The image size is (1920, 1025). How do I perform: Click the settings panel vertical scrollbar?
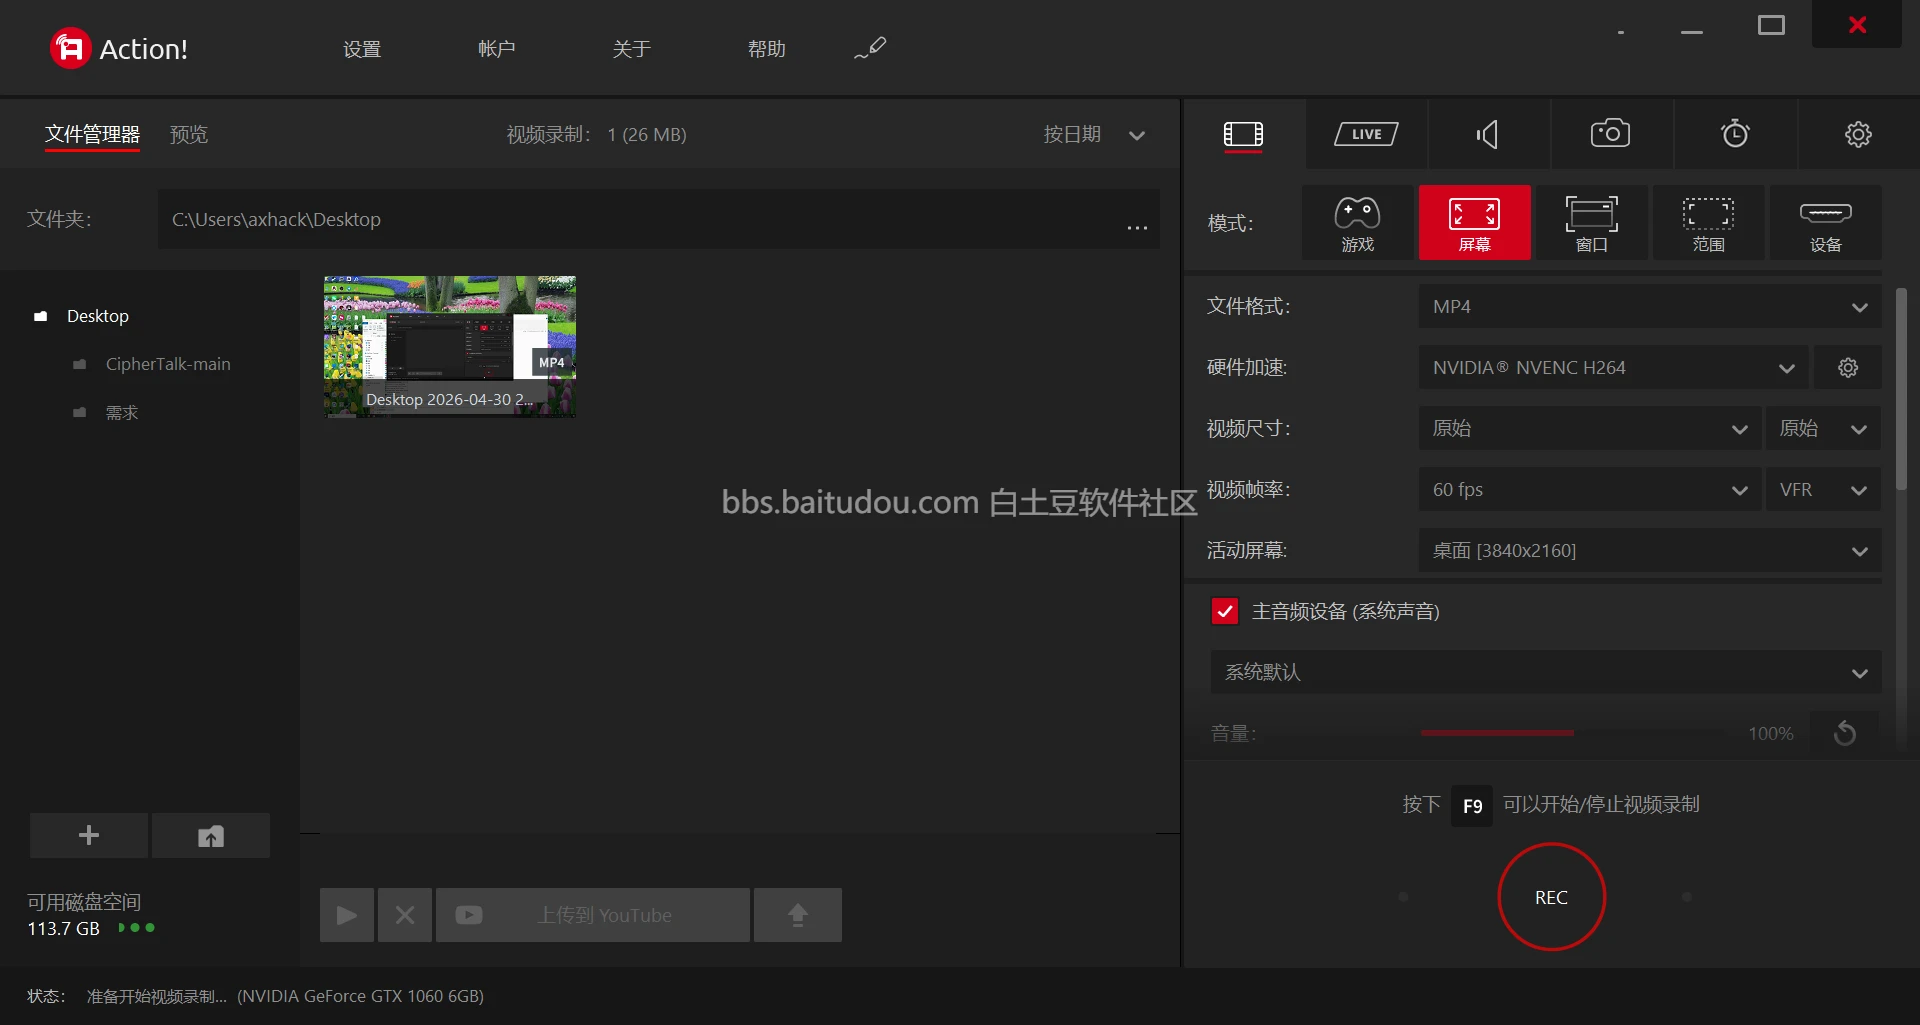tap(1901, 390)
